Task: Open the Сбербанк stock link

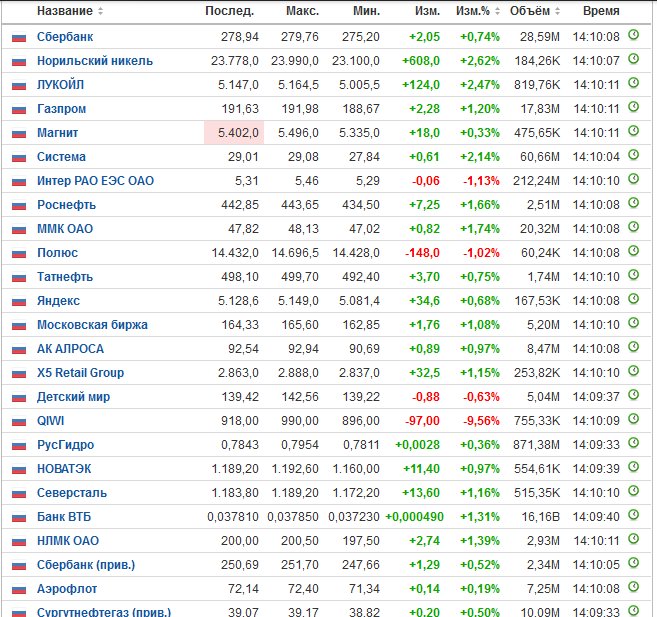Action: (x=65, y=37)
